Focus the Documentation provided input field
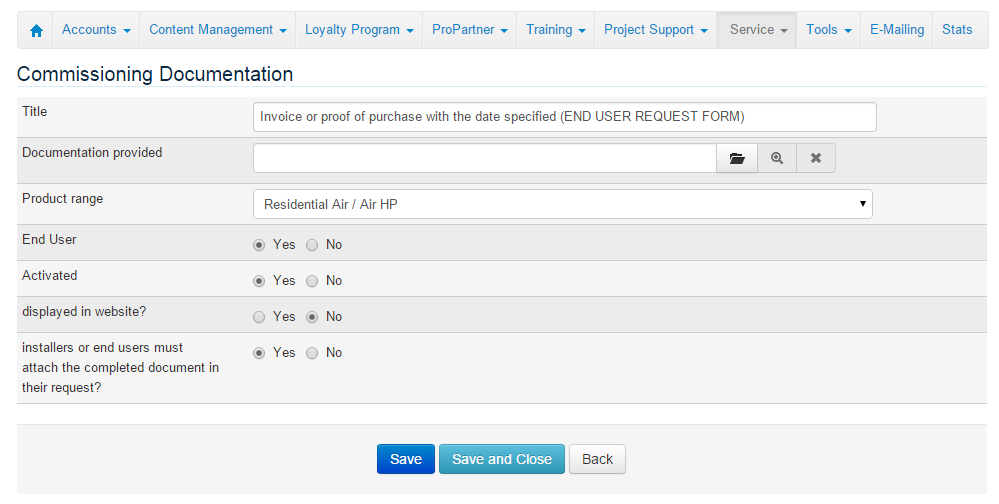 click(x=484, y=158)
